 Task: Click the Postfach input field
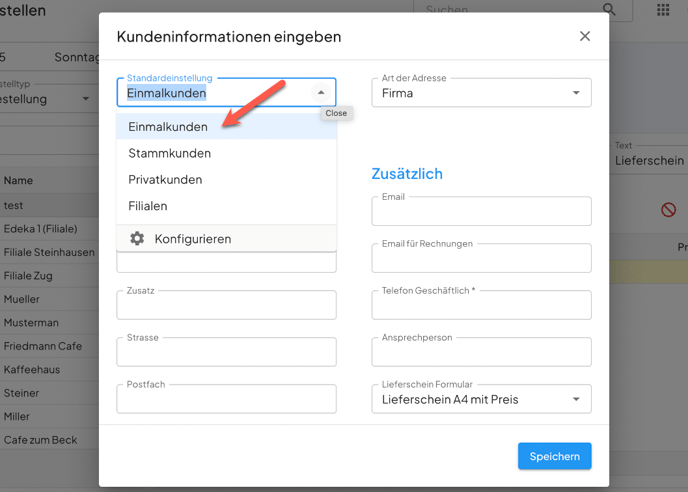tap(226, 400)
